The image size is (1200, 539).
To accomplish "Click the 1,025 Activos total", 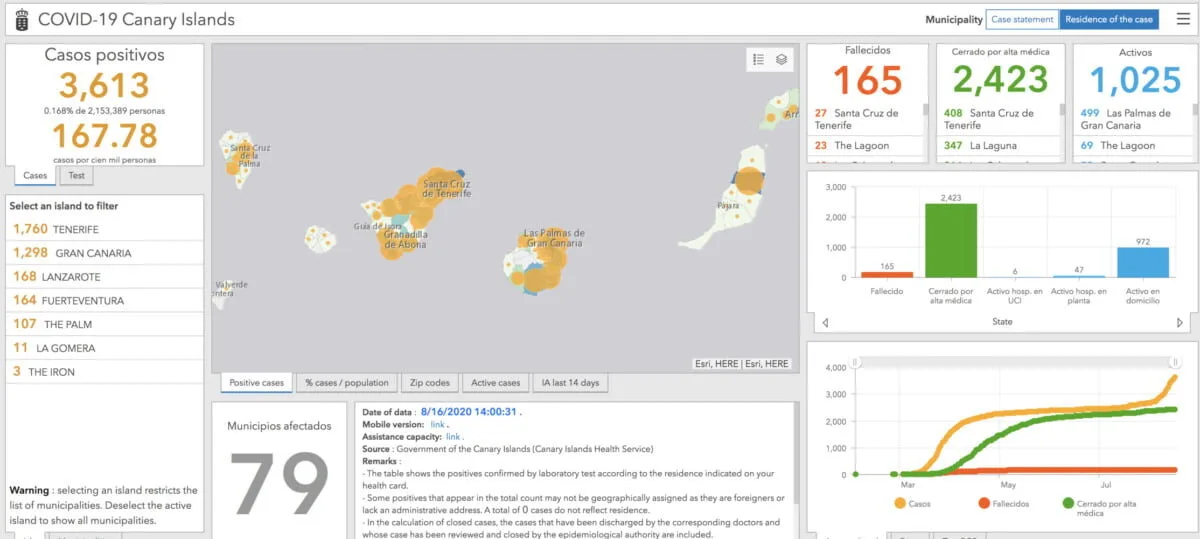I will [x=1135, y=80].
